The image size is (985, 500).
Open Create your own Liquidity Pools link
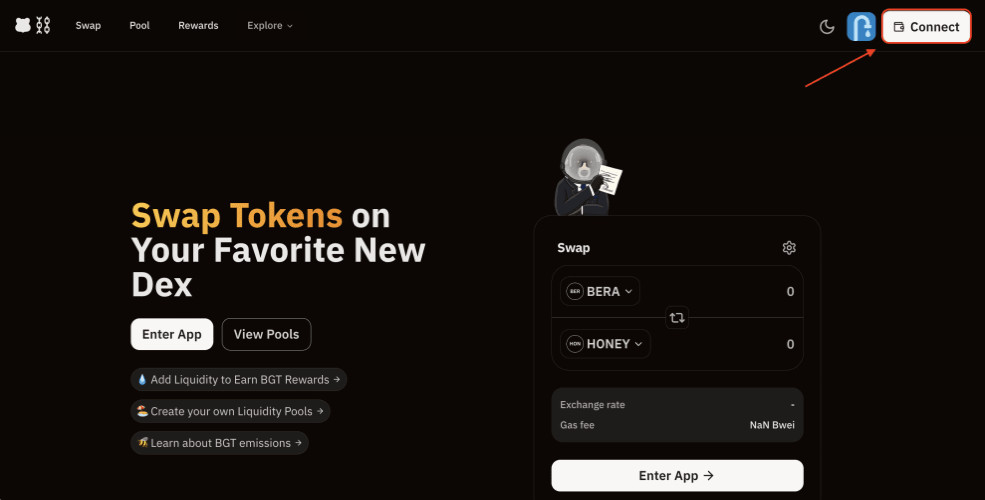click(x=230, y=411)
